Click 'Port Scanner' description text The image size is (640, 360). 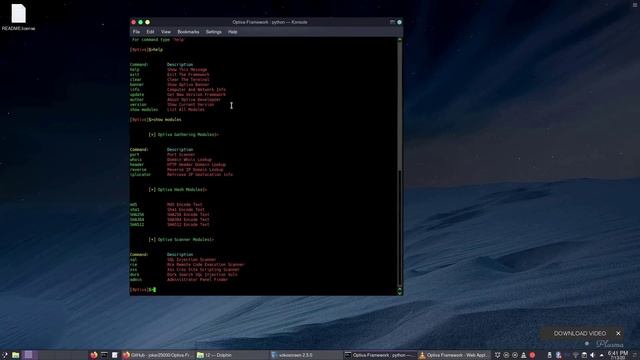click(x=181, y=155)
